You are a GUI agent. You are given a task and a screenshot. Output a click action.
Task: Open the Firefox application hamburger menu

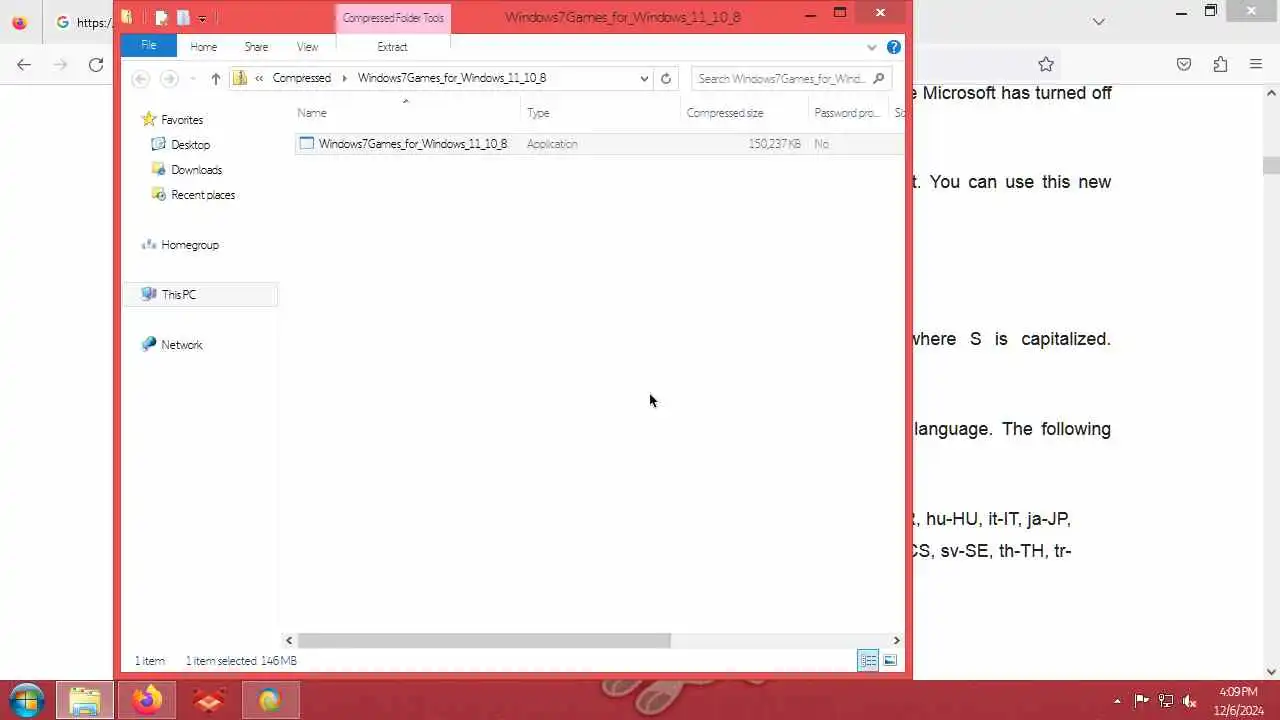[1256, 64]
